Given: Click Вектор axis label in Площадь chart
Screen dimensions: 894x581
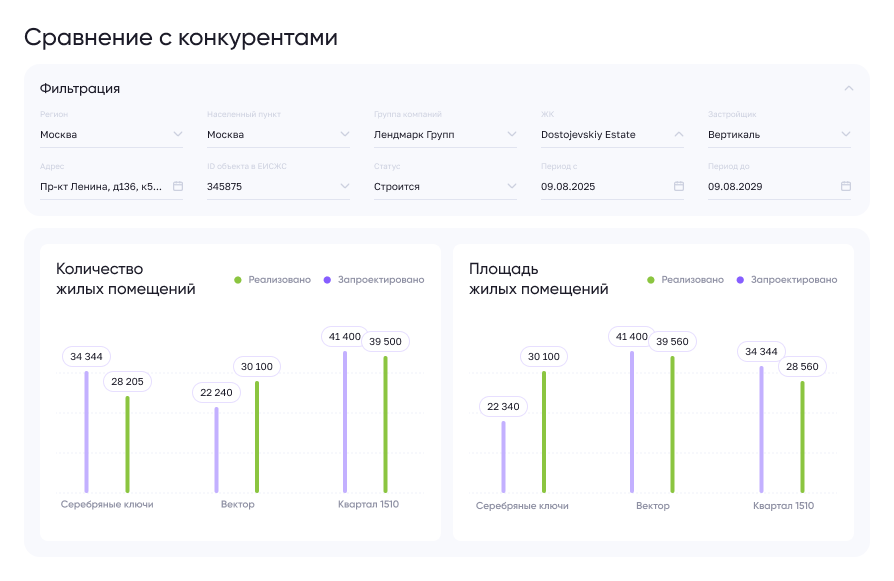Looking at the screenshot, I should pos(653,506).
